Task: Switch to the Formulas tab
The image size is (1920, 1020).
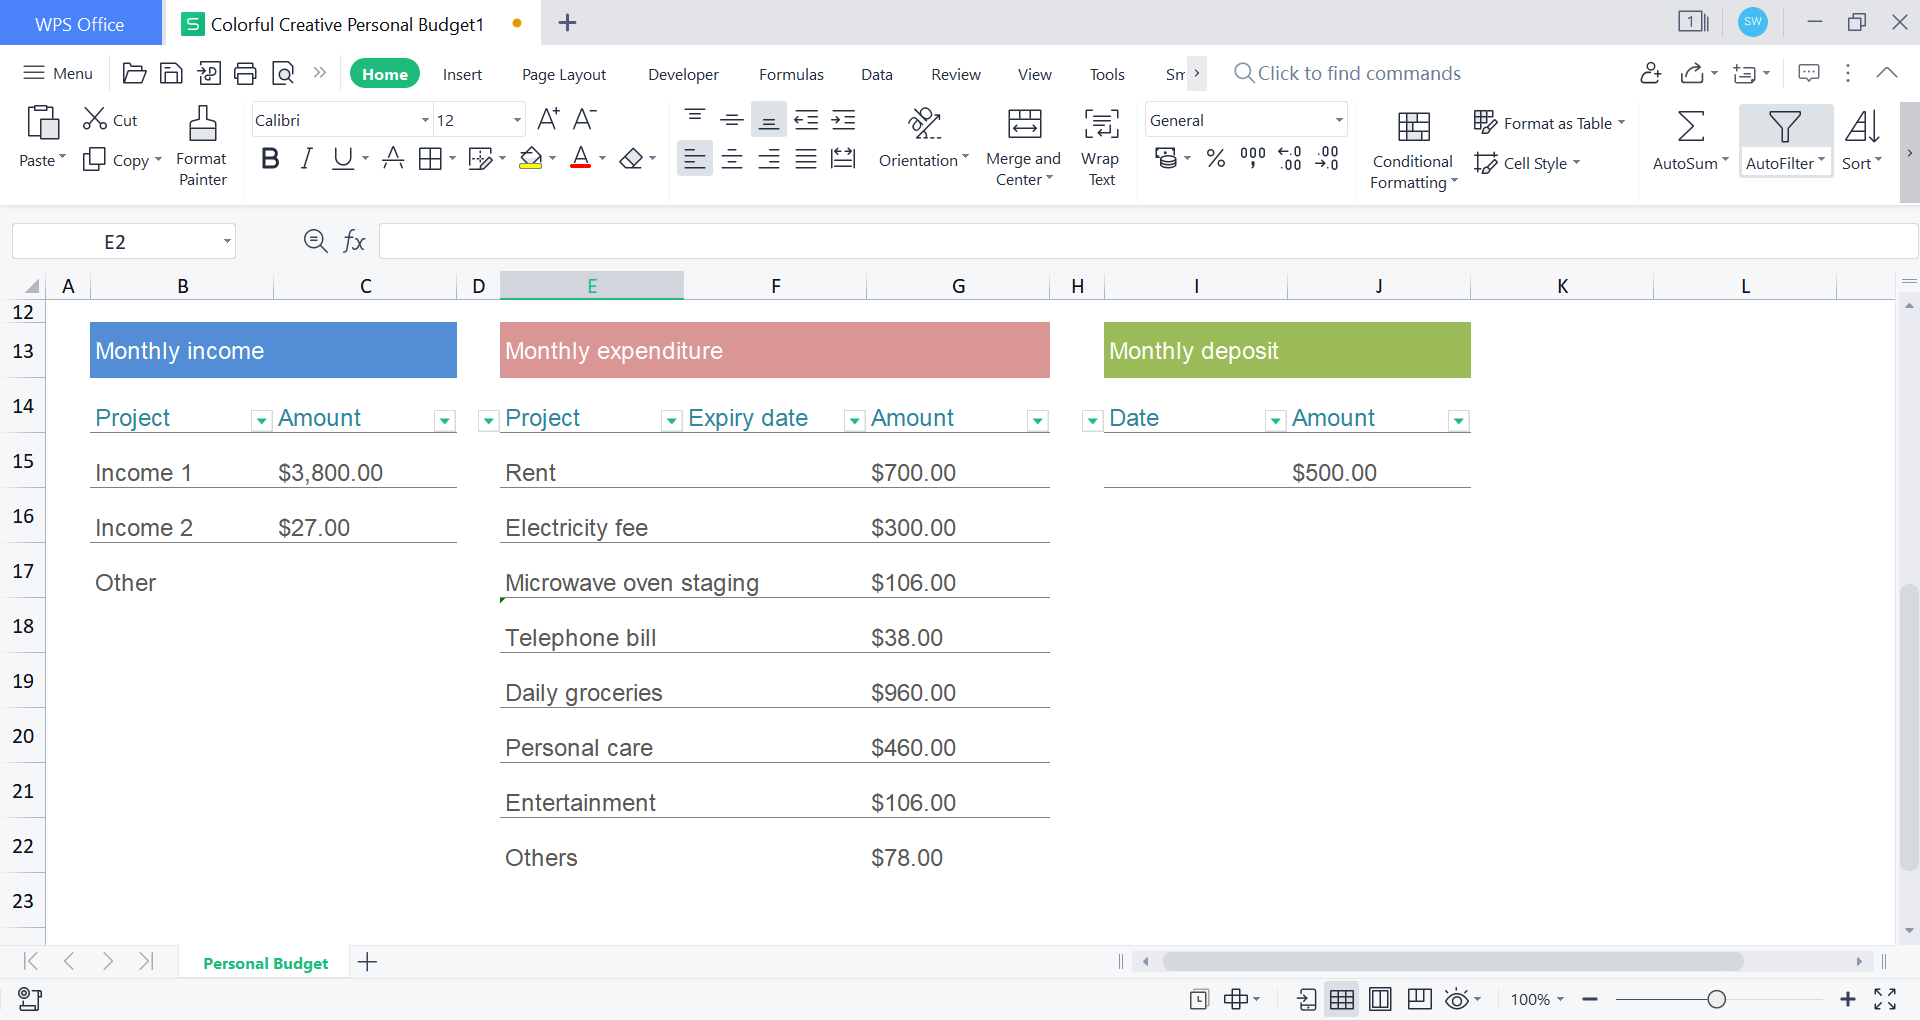Action: (x=791, y=74)
